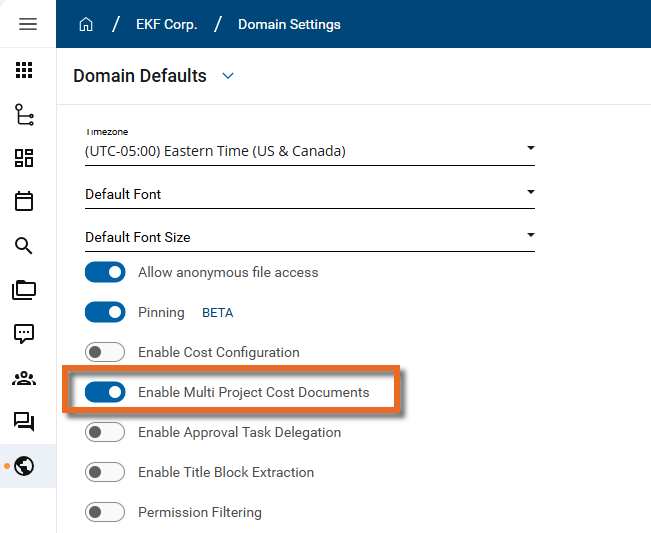Click the apps grid icon in sidebar

click(24, 71)
